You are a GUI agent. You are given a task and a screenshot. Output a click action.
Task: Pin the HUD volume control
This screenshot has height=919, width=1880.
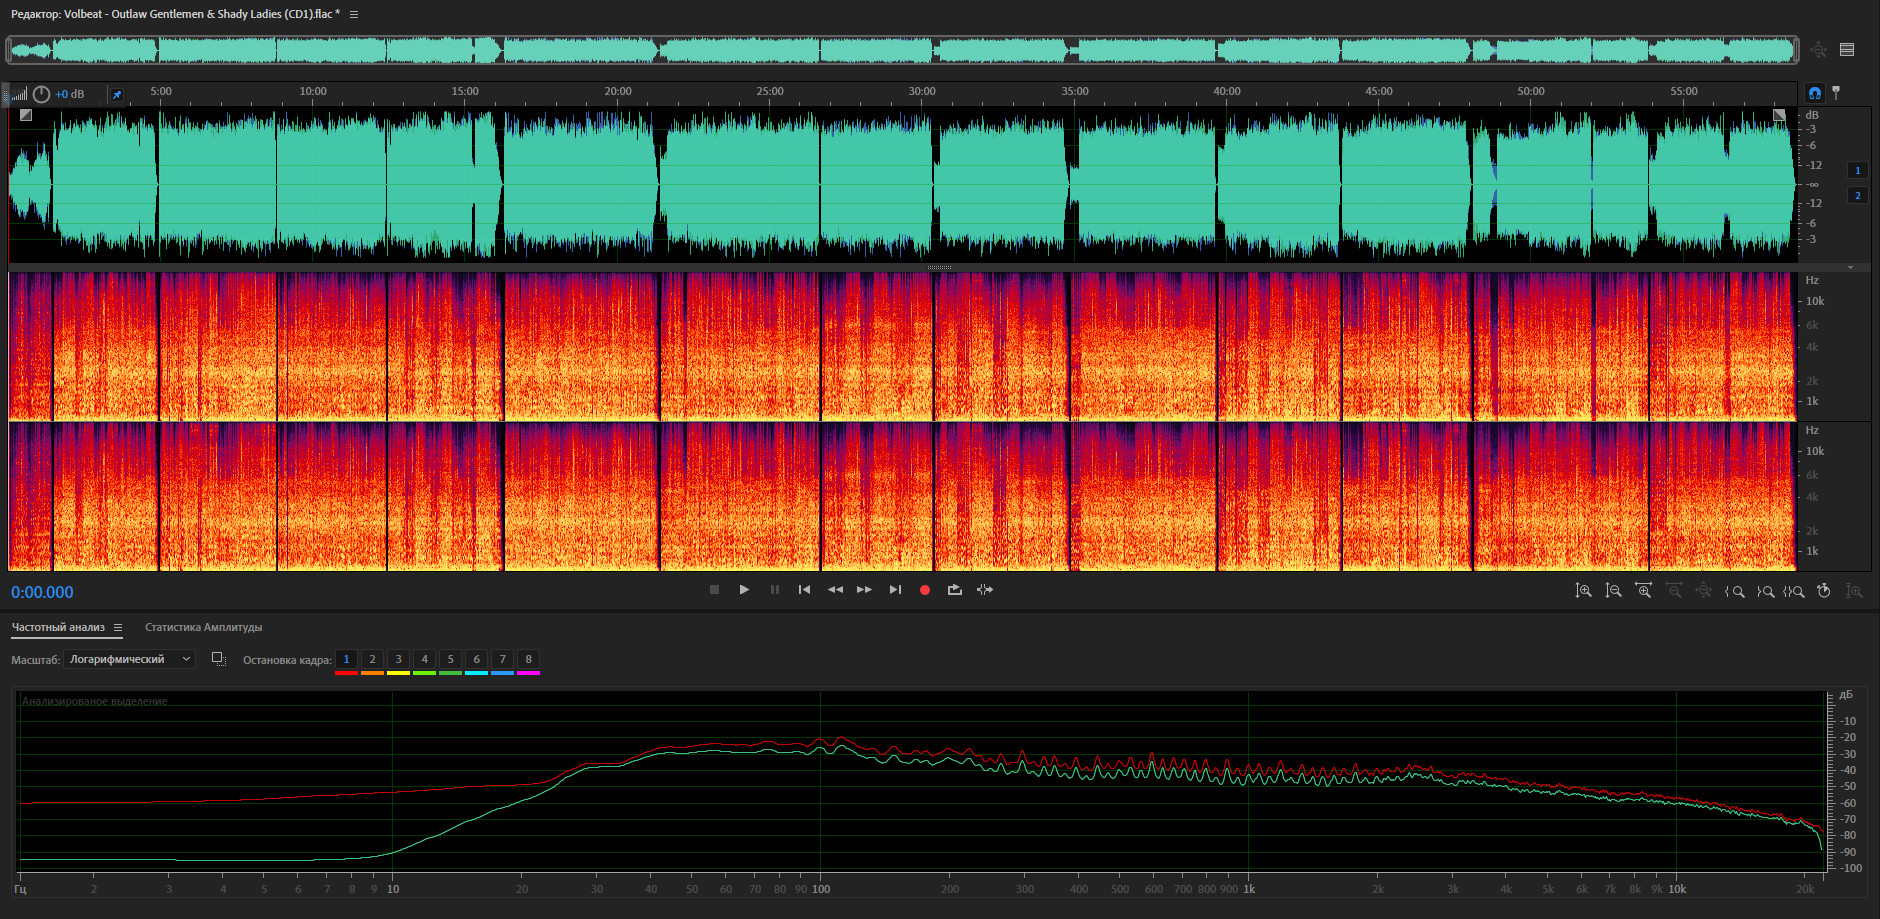(x=116, y=94)
